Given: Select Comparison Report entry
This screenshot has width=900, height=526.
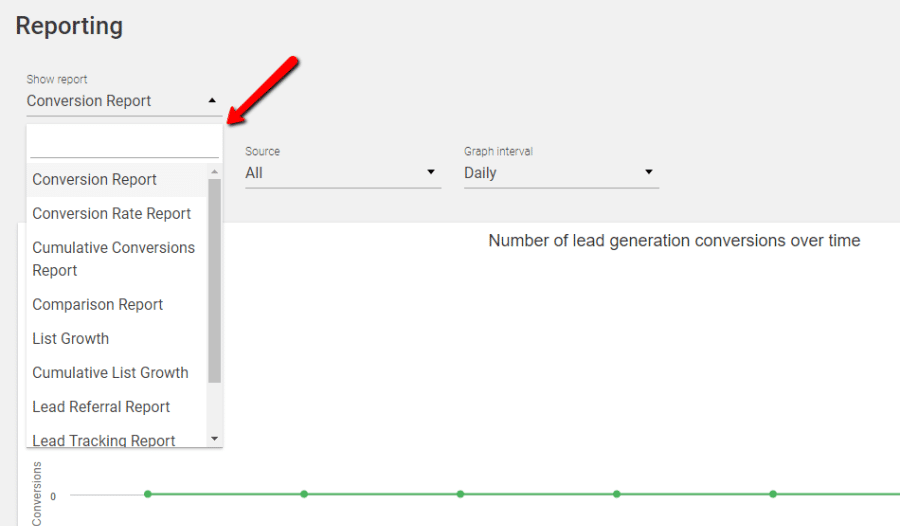Looking at the screenshot, I should 117,304.
